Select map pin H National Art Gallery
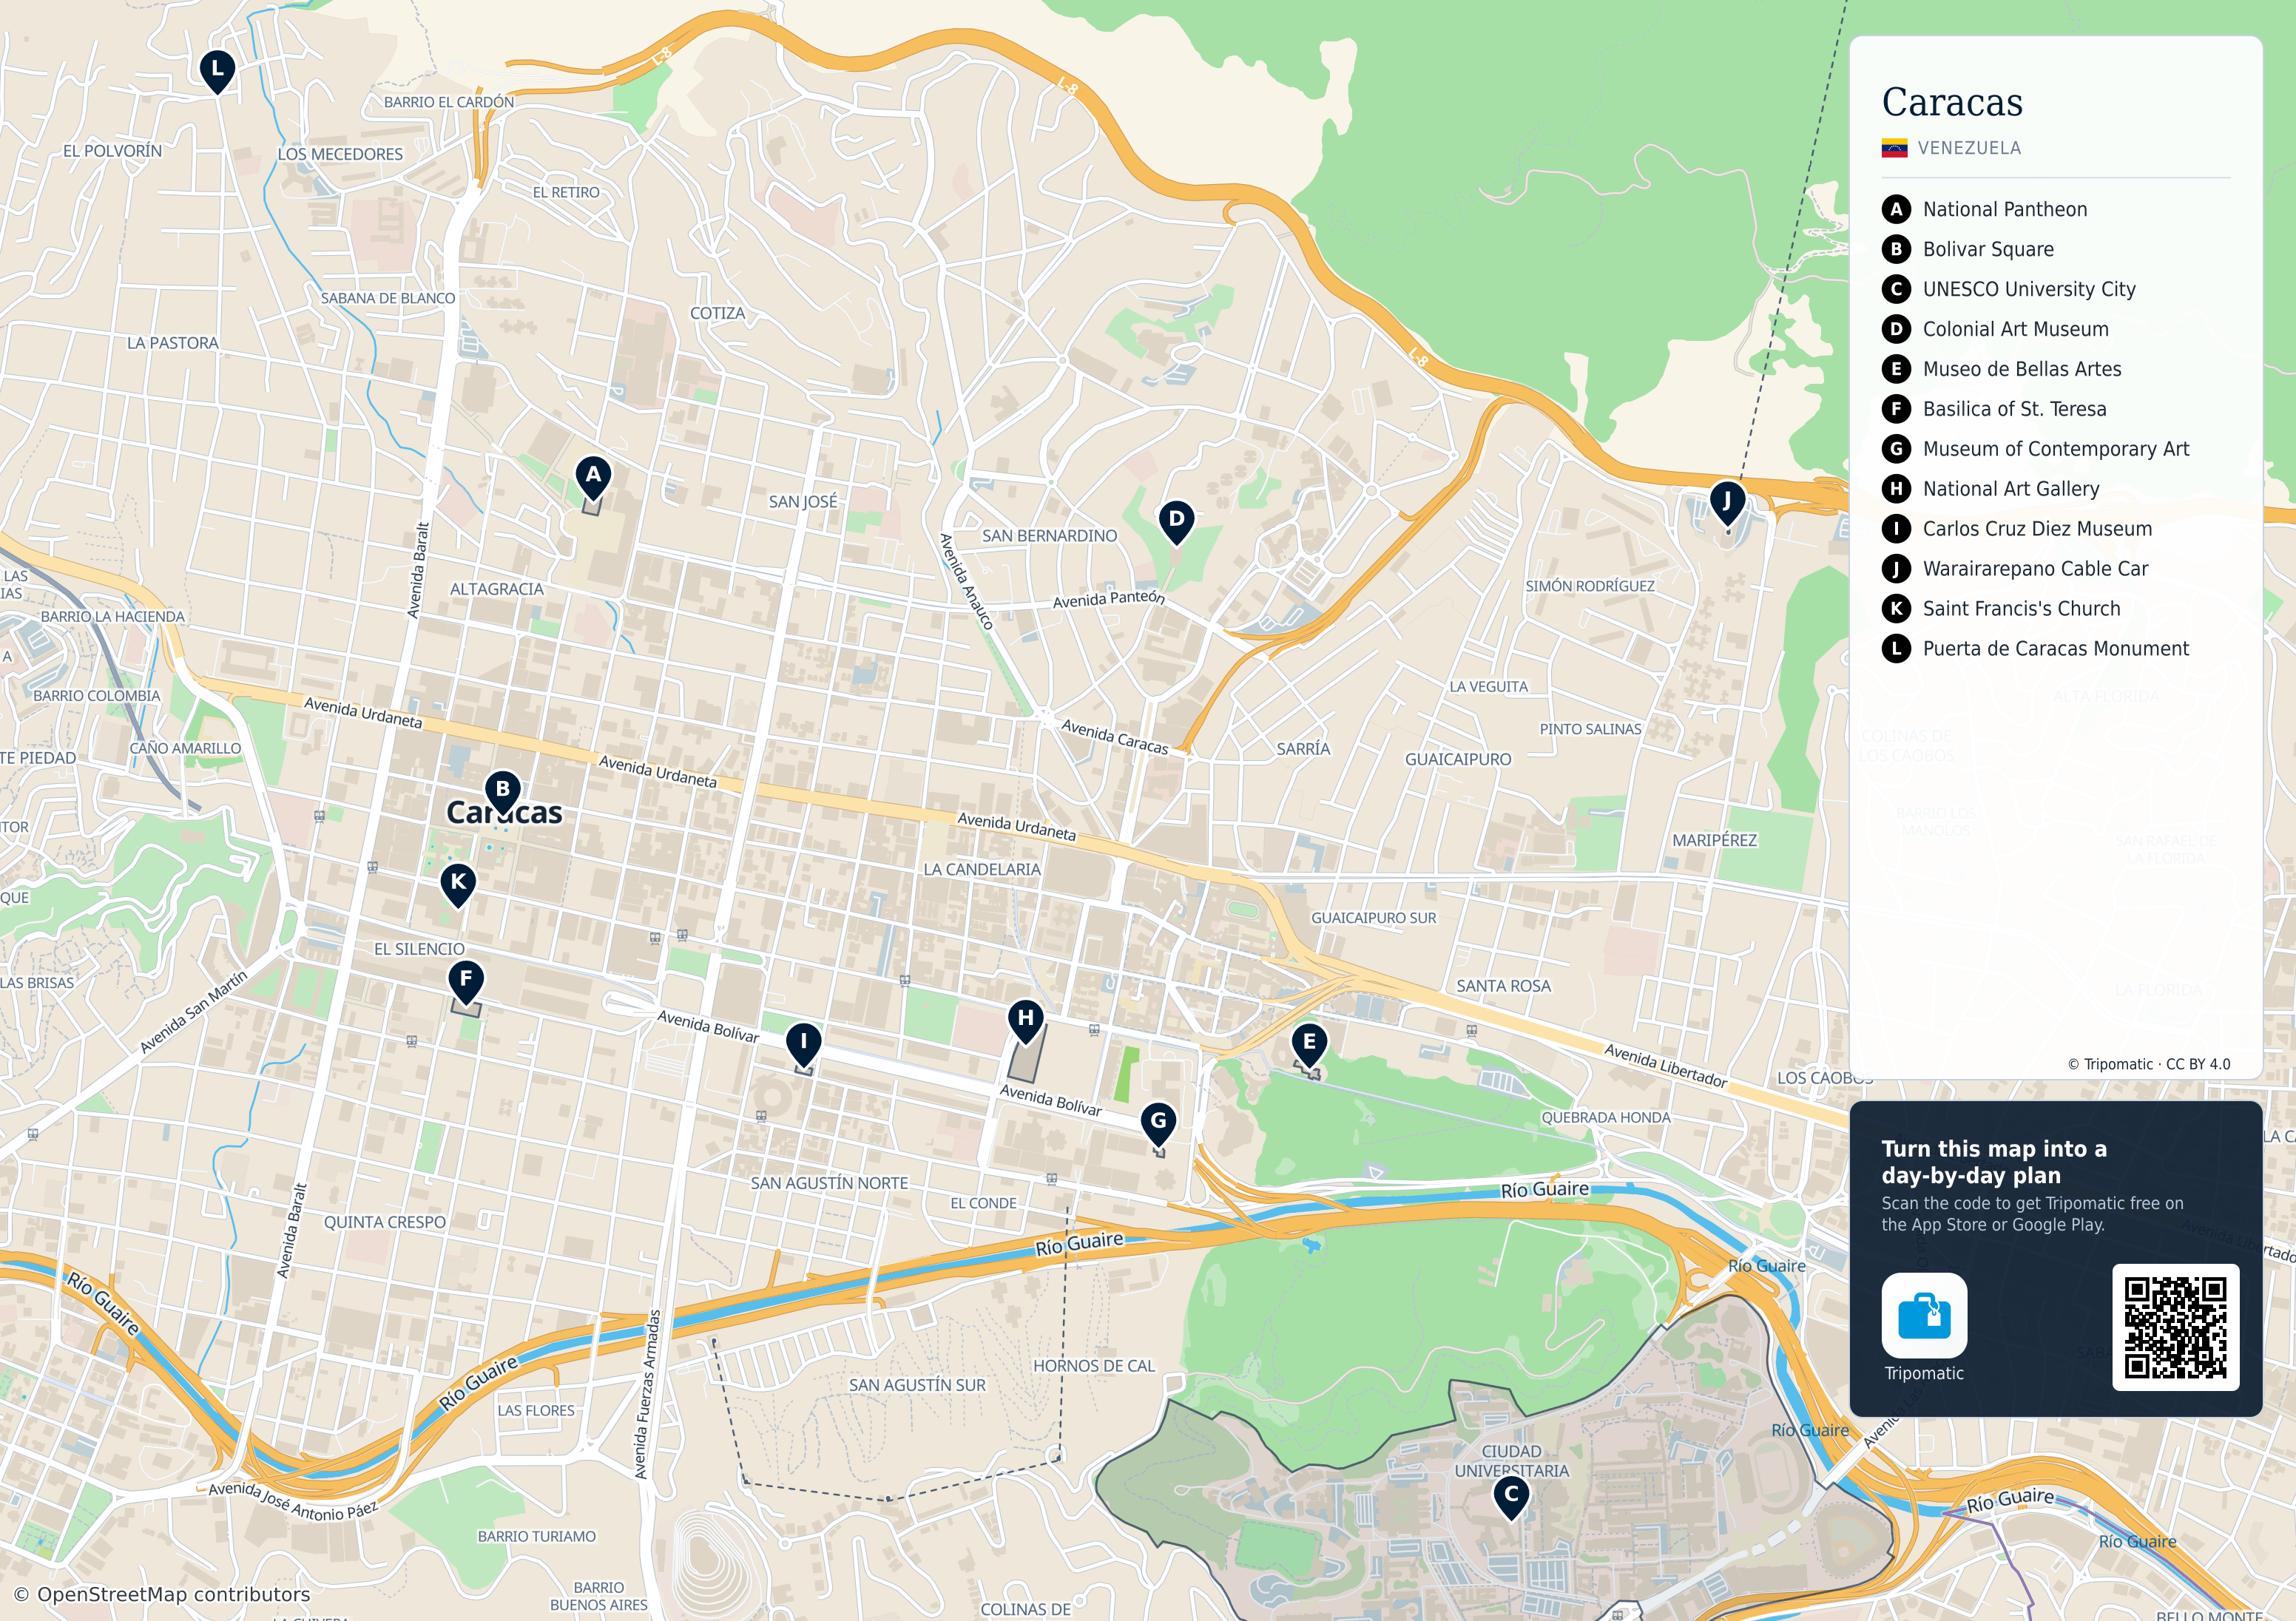The width and height of the screenshot is (2296, 1621). [x=1025, y=1021]
